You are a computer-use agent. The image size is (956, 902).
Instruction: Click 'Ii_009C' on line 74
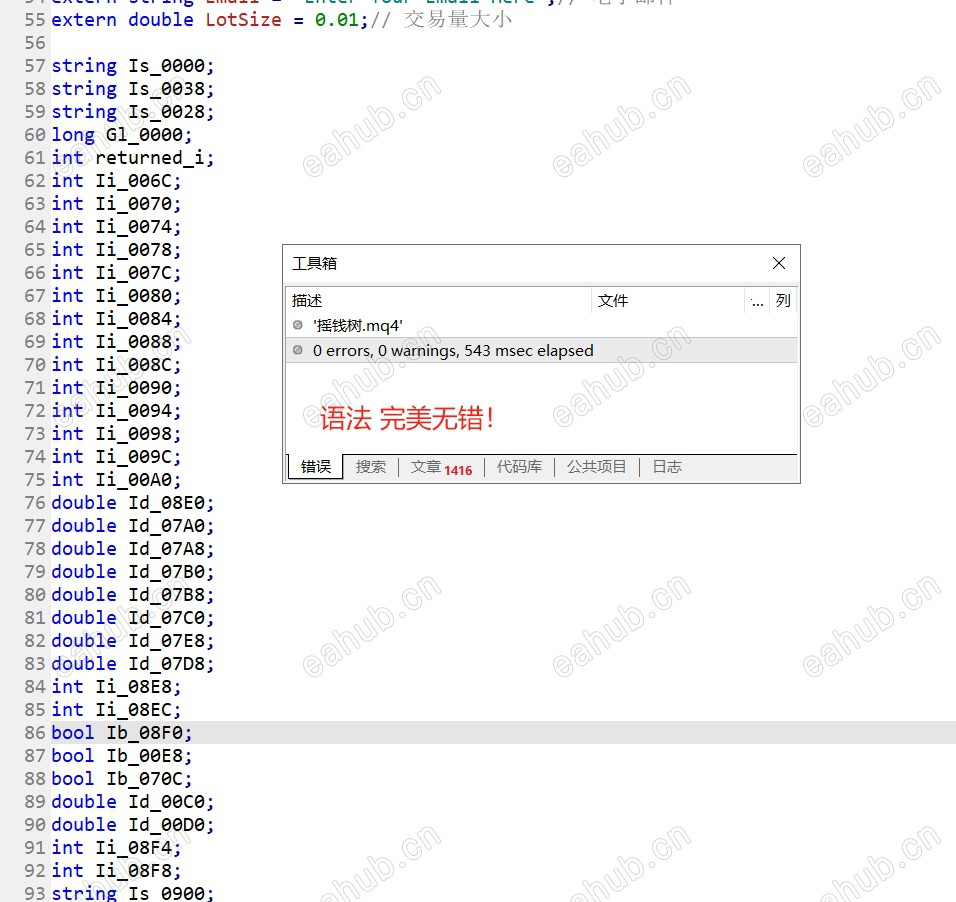point(134,457)
